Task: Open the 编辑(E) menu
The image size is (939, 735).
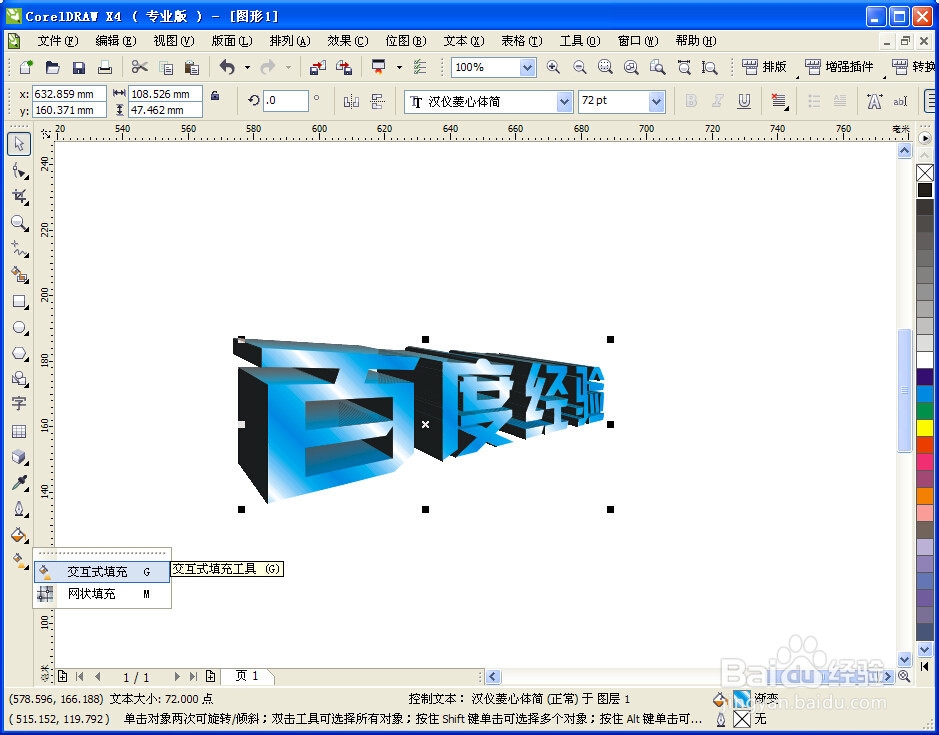Action: click(x=116, y=41)
